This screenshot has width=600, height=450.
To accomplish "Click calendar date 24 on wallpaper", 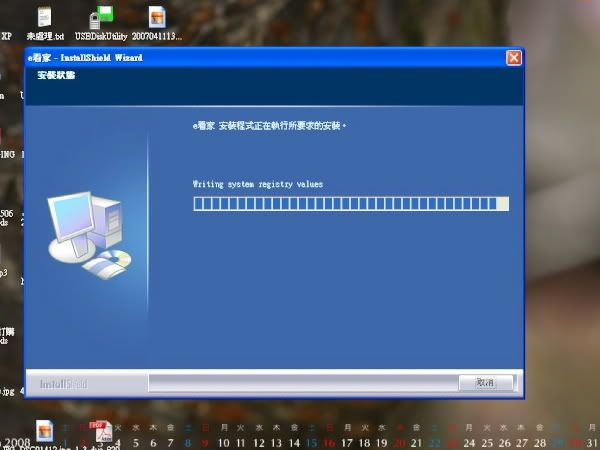I will point(469,443).
